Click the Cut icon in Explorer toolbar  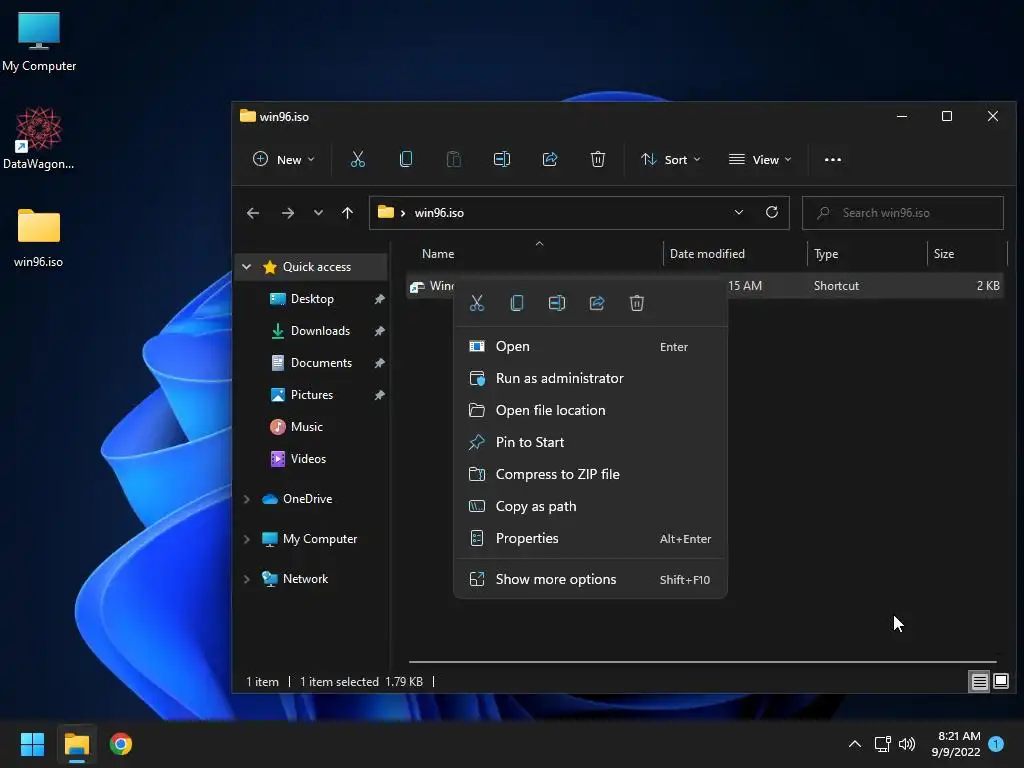(358, 159)
